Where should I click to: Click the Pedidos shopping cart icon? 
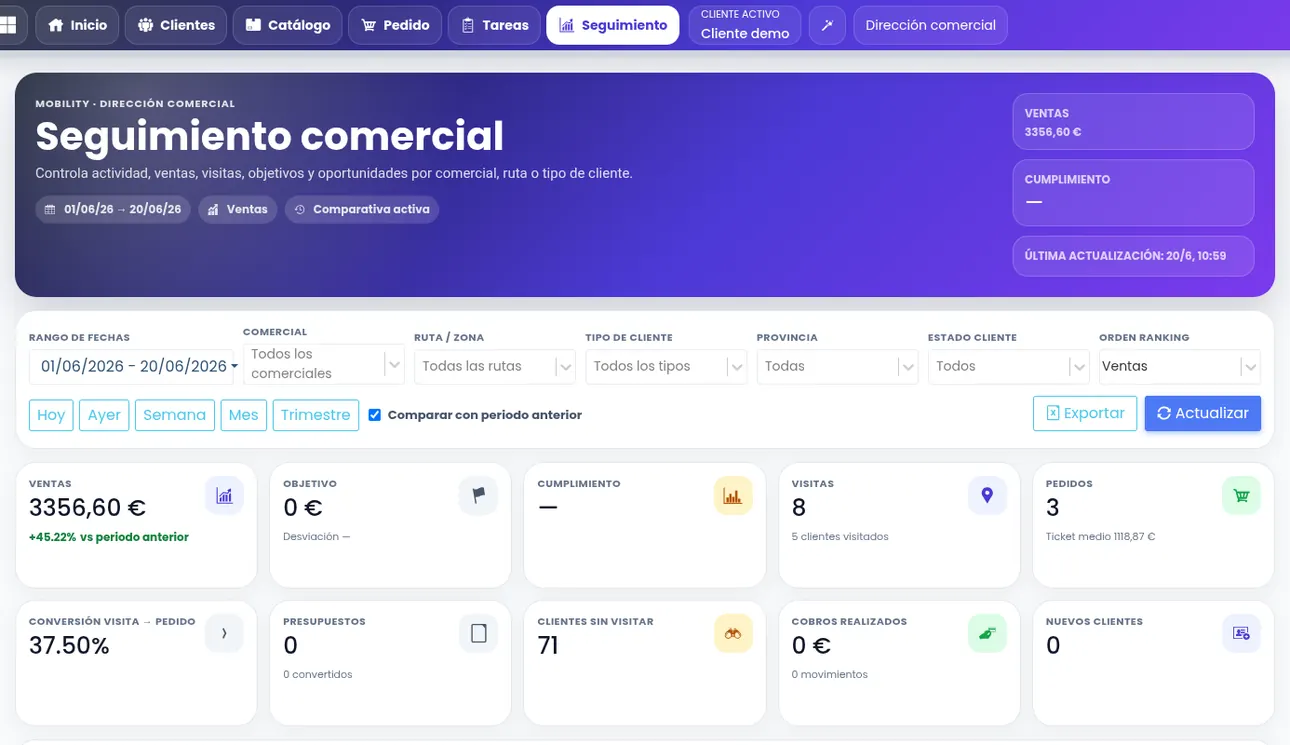tap(1241, 496)
